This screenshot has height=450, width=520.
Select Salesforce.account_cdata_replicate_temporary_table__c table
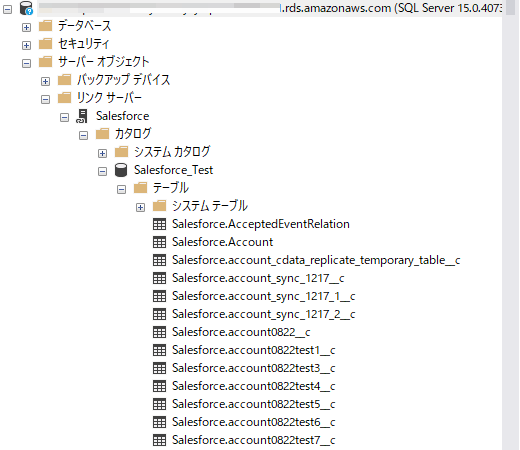click(x=316, y=260)
